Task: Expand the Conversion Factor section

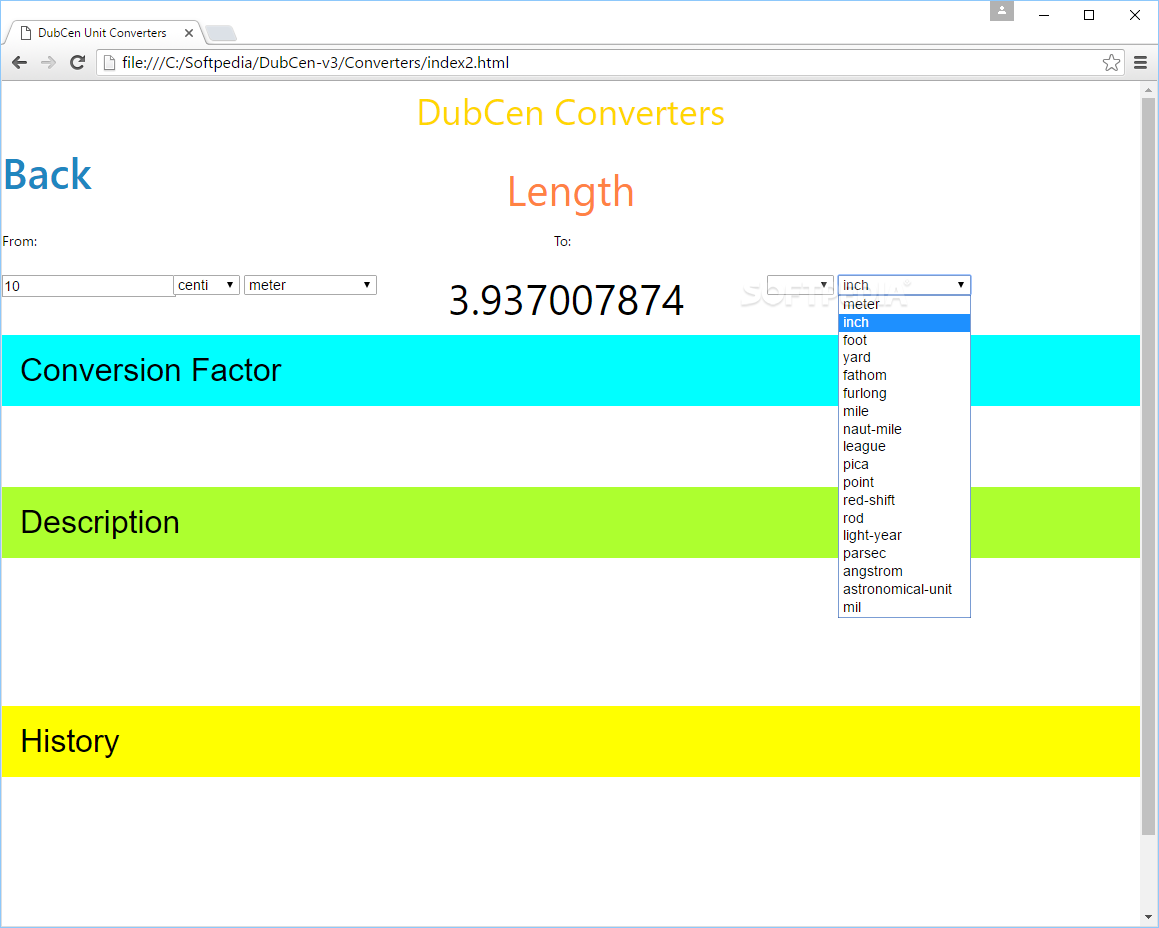Action: [x=571, y=370]
